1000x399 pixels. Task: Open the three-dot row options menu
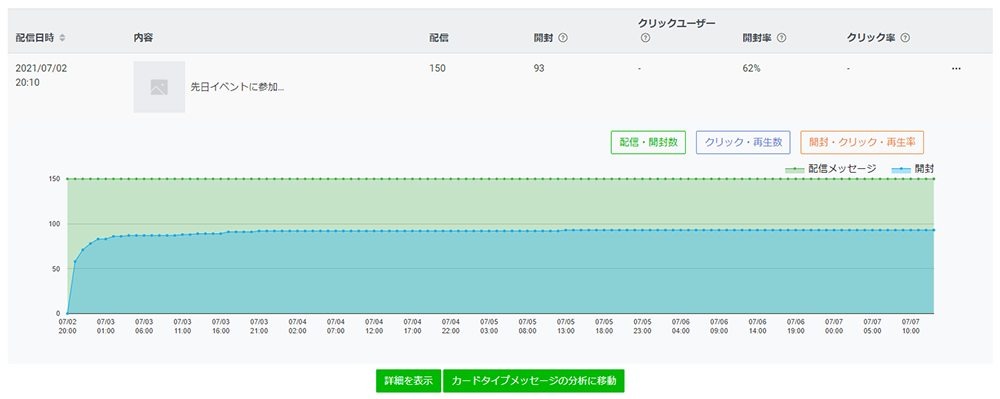coord(956,69)
